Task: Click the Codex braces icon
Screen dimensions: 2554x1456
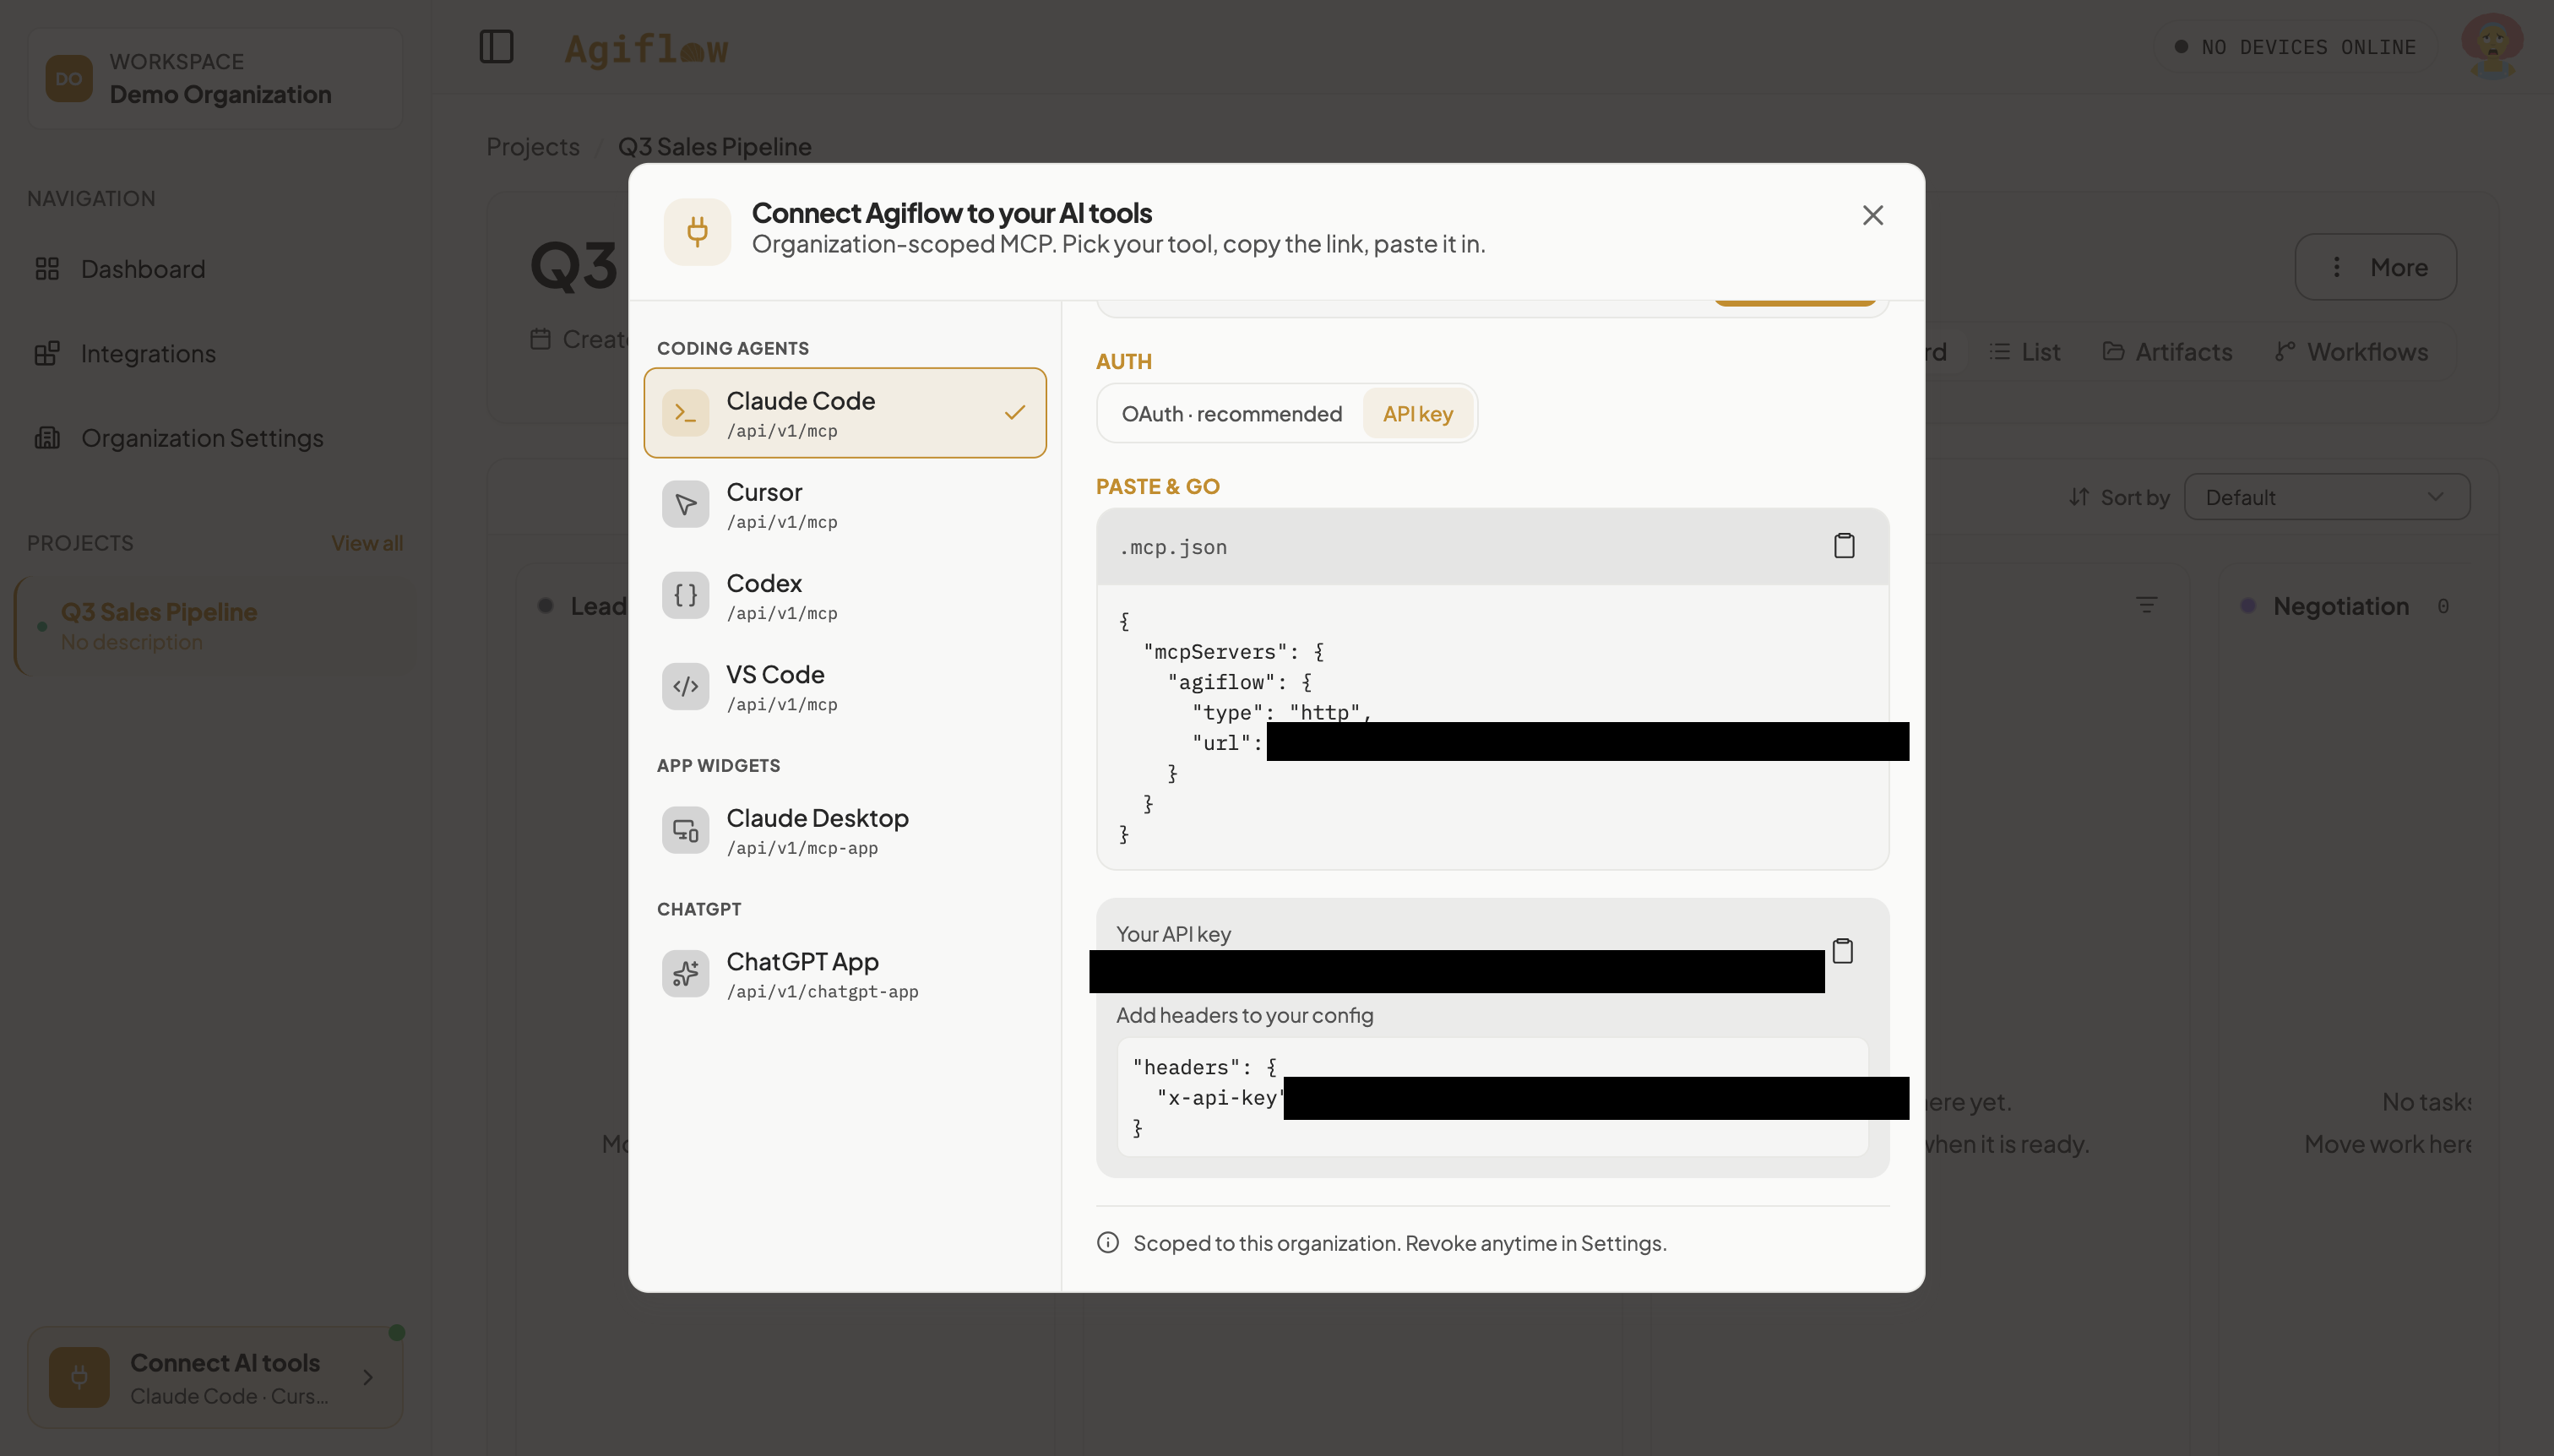Action: pyautogui.click(x=685, y=595)
